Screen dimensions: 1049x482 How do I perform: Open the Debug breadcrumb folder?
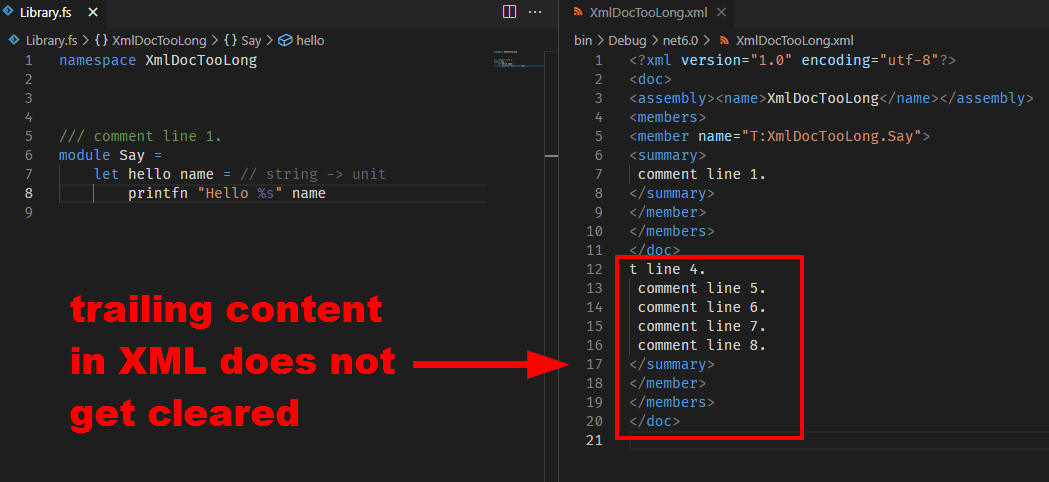(627, 40)
